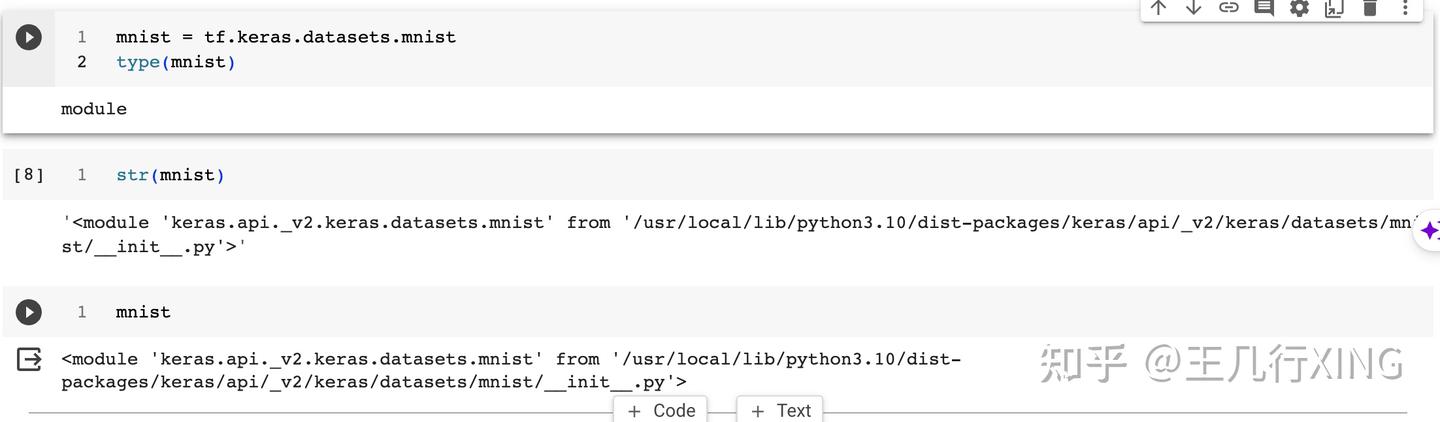Delete the selected cell with trash icon
Image resolution: width=1440 pixels, height=422 pixels.
click(1370, 8)
